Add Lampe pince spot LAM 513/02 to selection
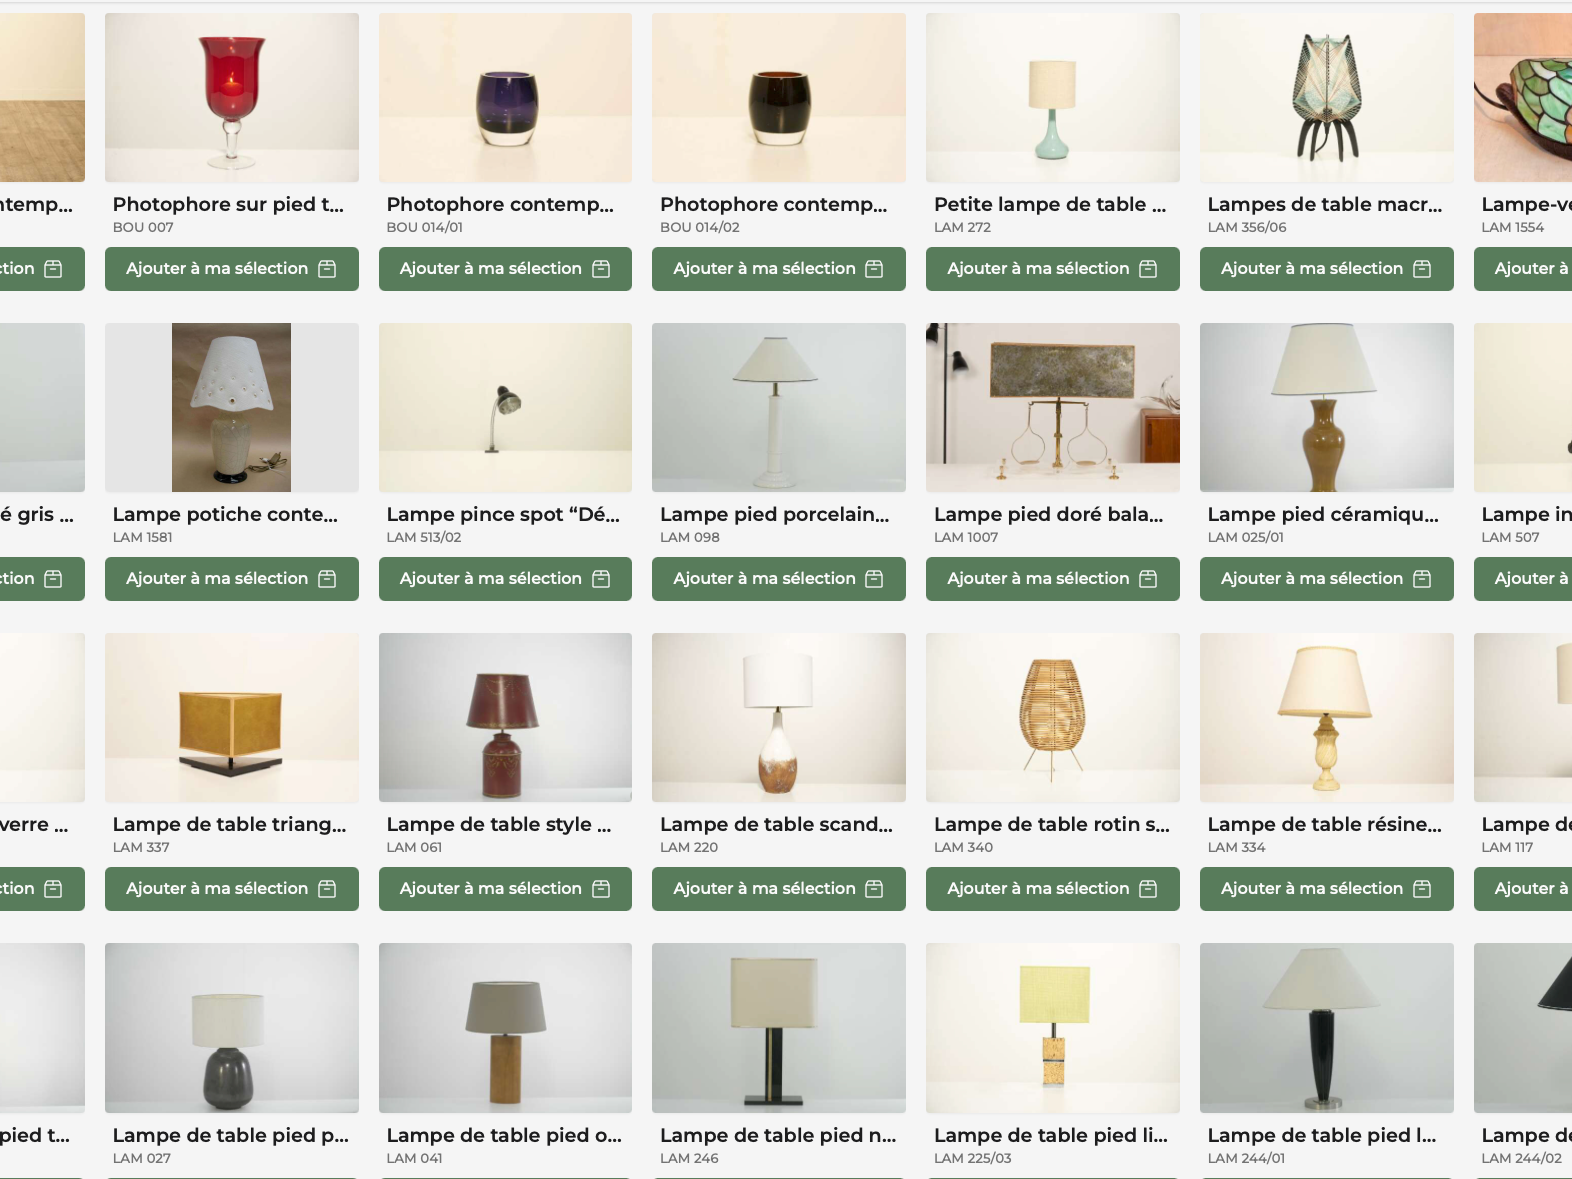This screenshot has height=1179, width=1572. [505, 579]
